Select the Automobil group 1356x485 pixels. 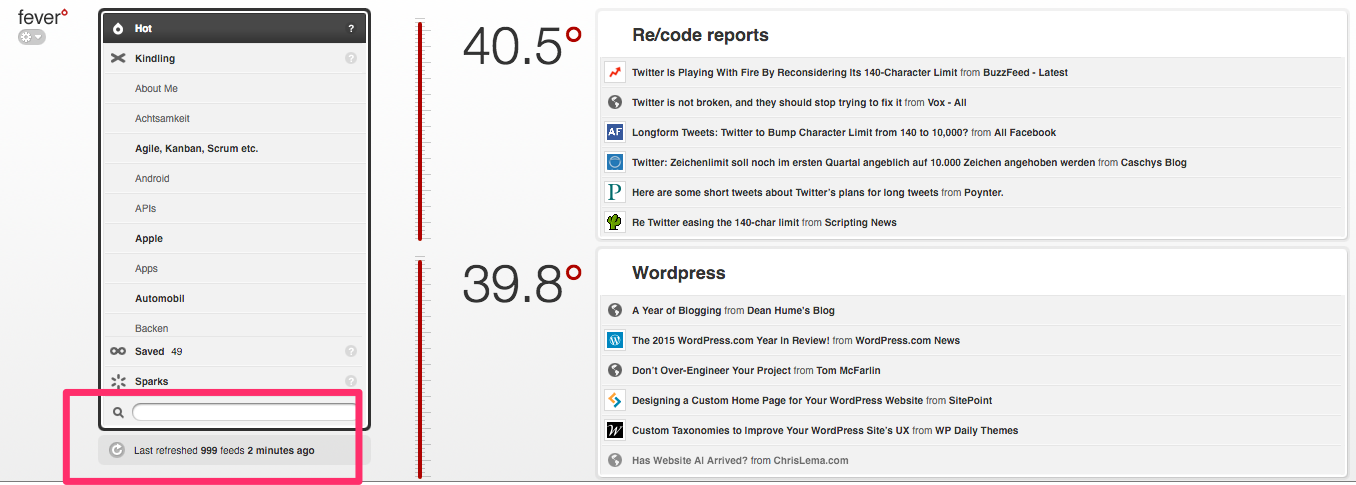(234, 298)
